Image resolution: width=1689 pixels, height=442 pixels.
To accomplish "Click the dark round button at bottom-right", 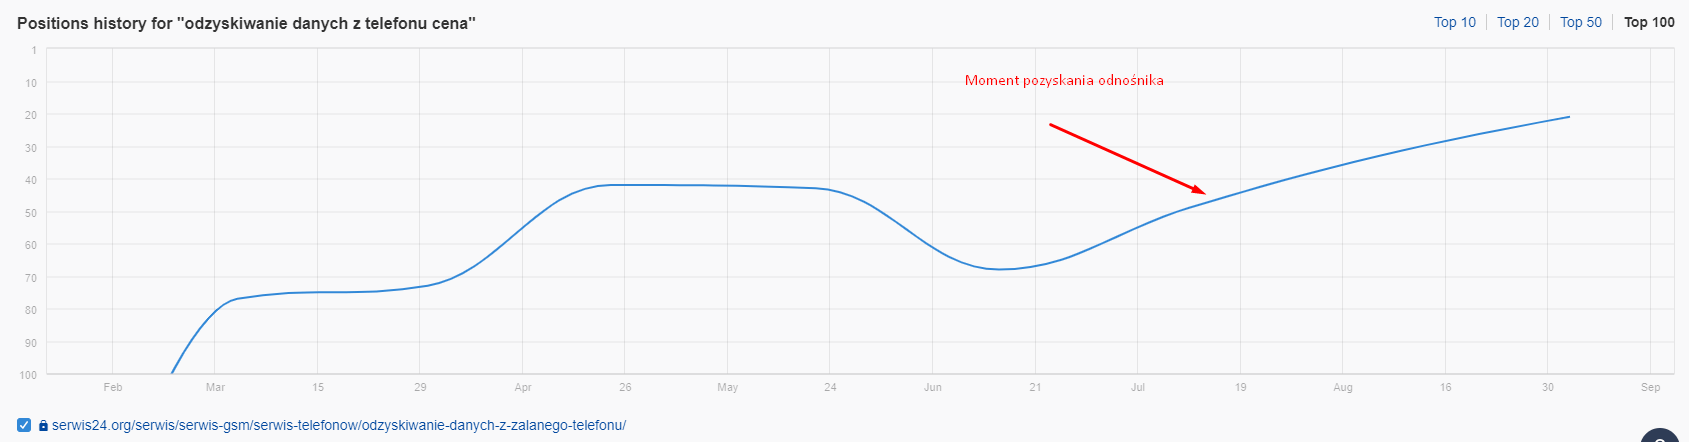I will pyautogui.click(x=1662, y=436).
